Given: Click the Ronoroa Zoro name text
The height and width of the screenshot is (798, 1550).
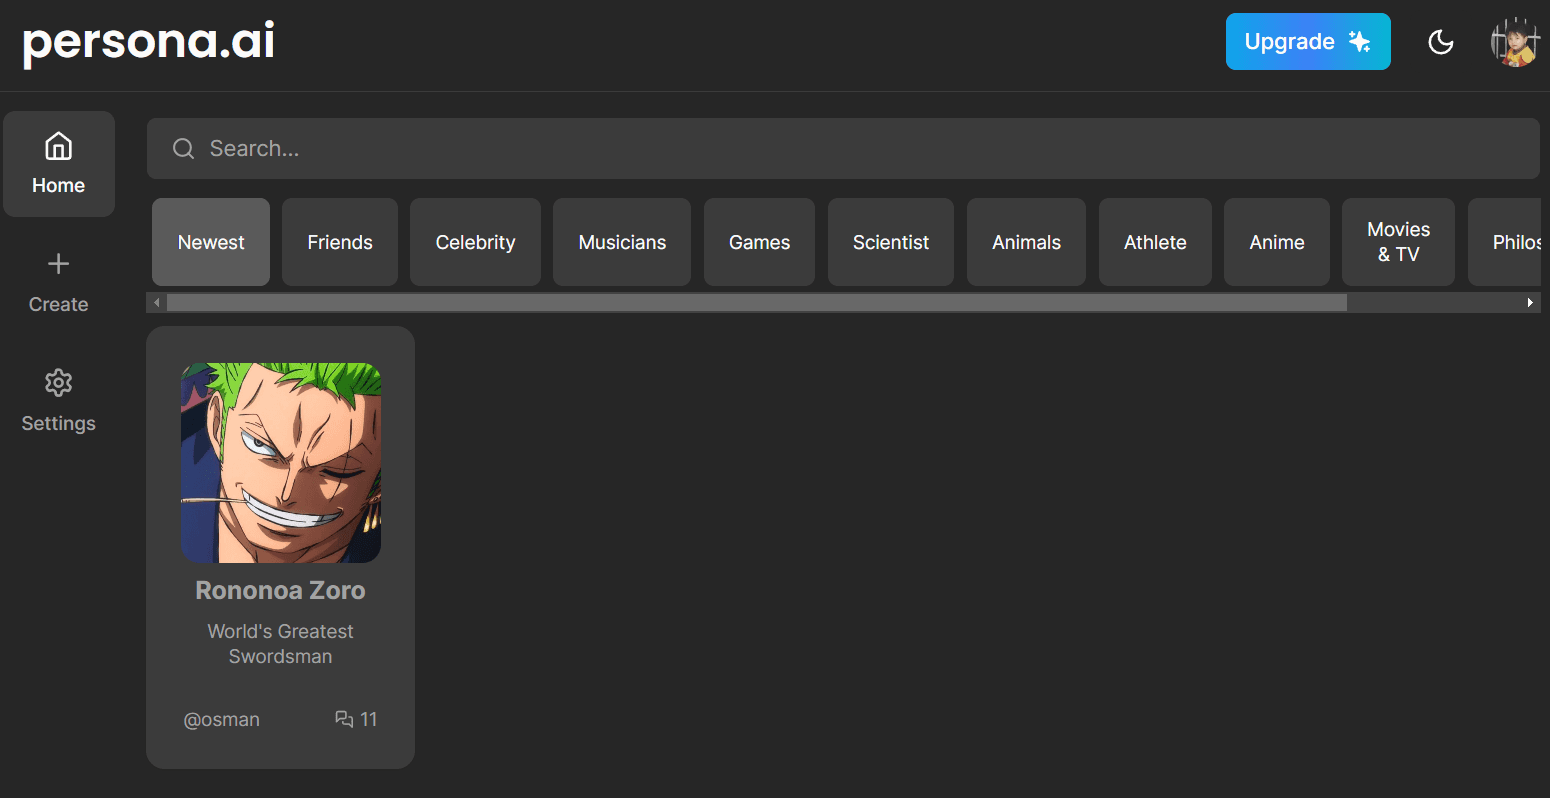Looking at the screenshot, I should [x=281, y=591].
